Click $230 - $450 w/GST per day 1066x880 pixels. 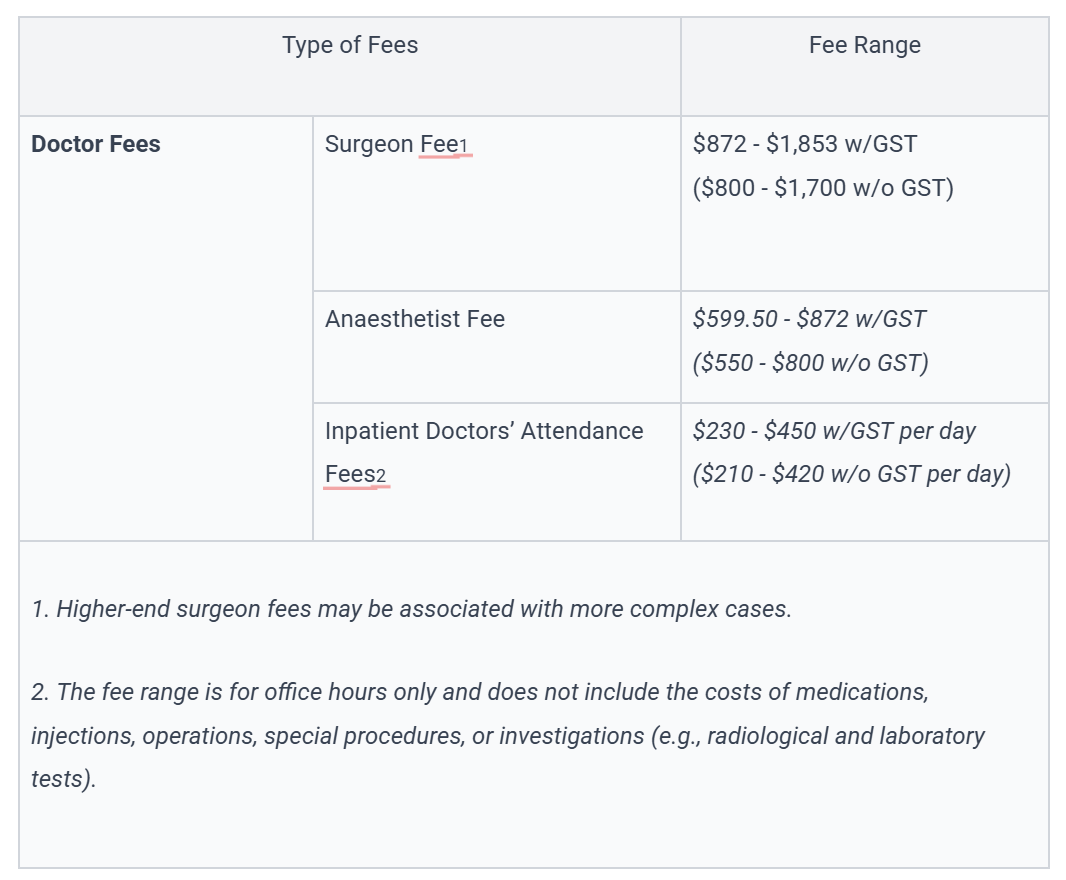point(834,431)
